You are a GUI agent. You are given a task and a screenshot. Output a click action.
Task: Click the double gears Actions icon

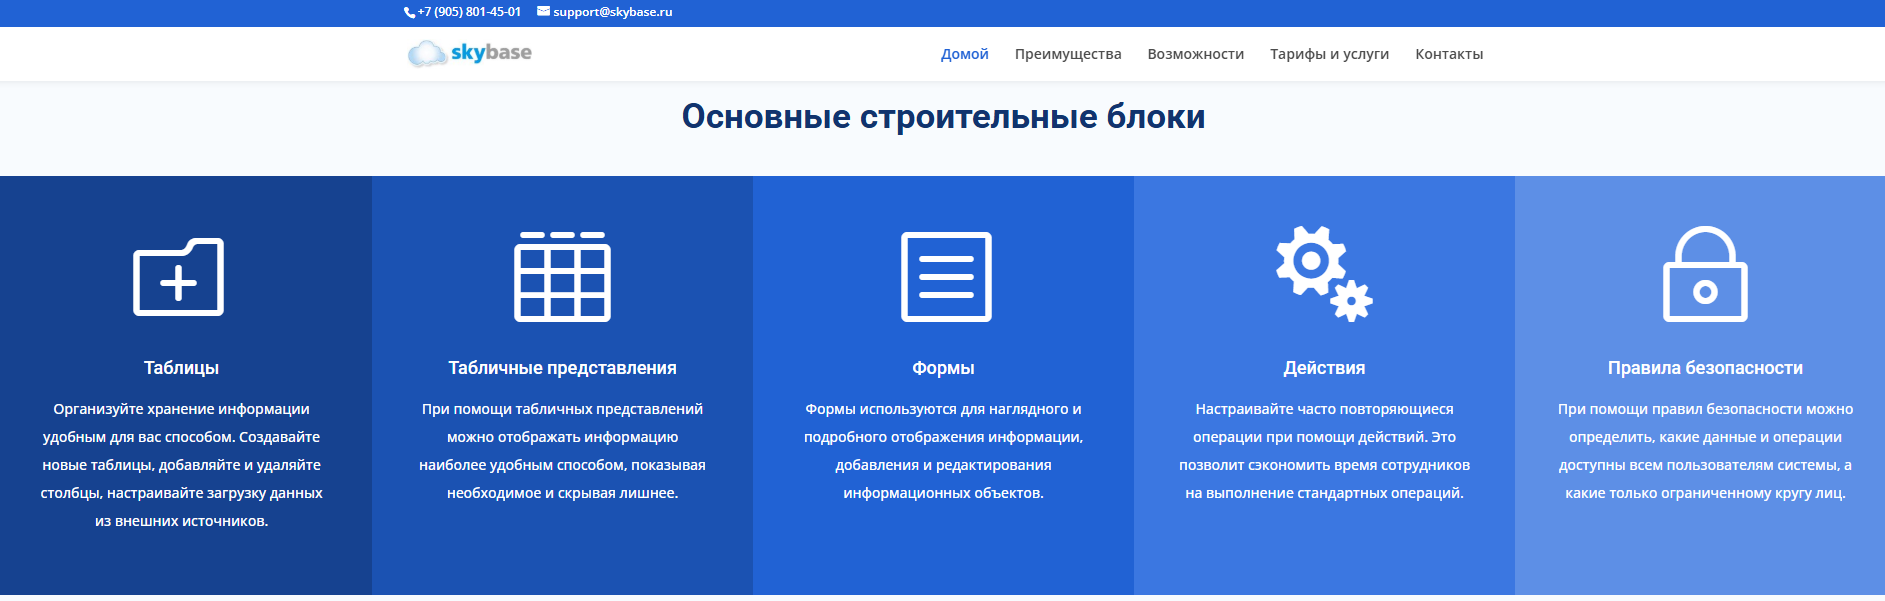pyautogui.click(x=1324, y=274)
